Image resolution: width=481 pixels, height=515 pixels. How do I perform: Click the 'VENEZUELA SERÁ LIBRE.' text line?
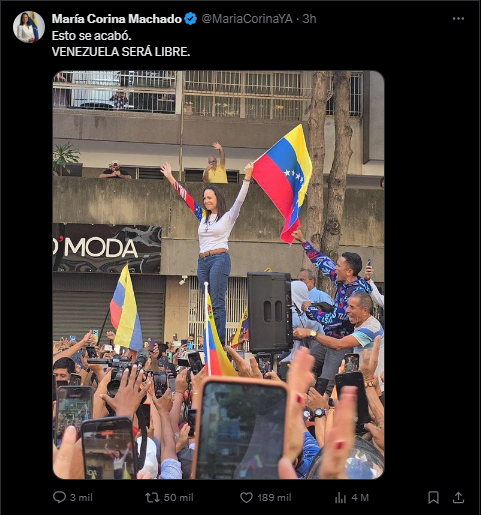[x=121, y=52]
